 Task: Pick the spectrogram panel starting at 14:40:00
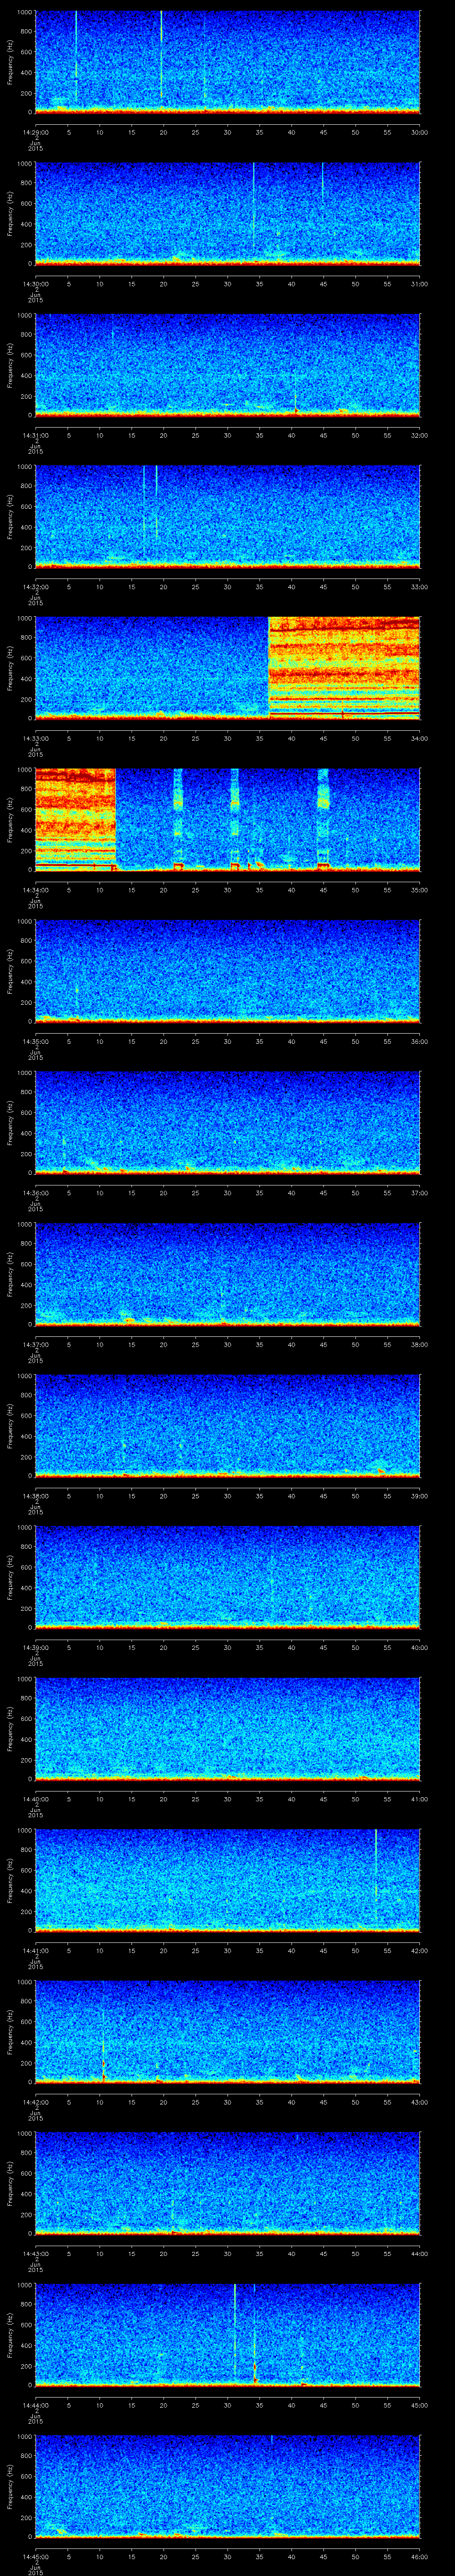point(227,1728)
